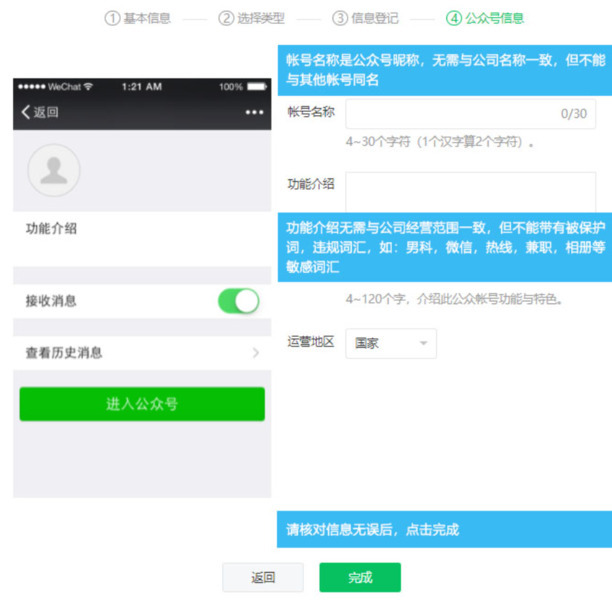This screenshot has height=602, width=612.
Task: Click step 4 公众号信息 circle icon
Action: tap(454, 18)
